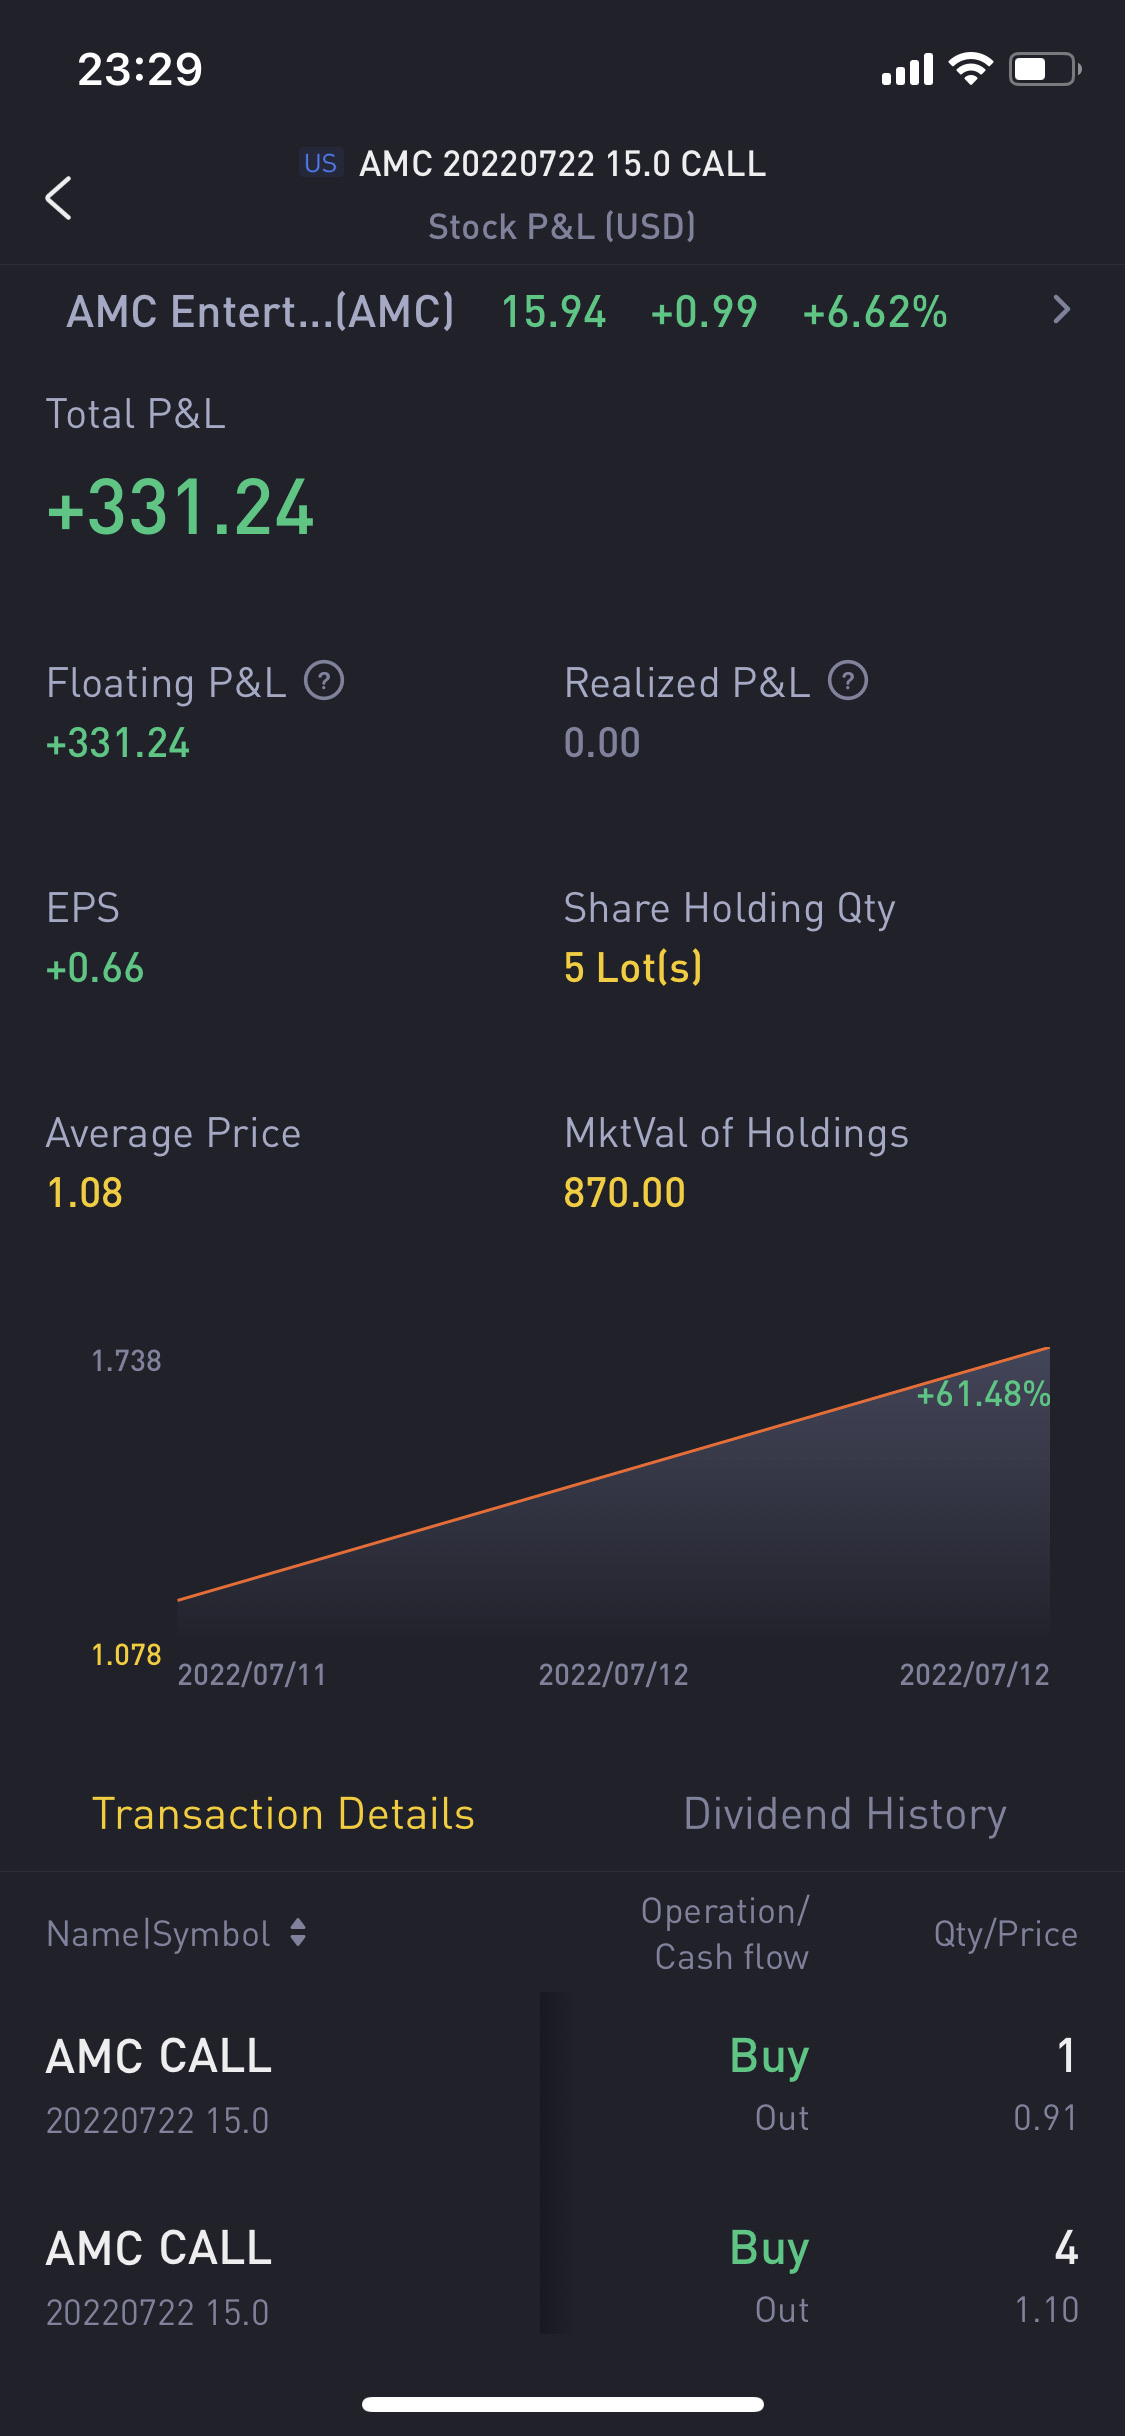Select the 4-lot AMC CALL buy transaction
Image resolution: width=1125 pixels, height=2436 pixels.
coord(562,2277)
